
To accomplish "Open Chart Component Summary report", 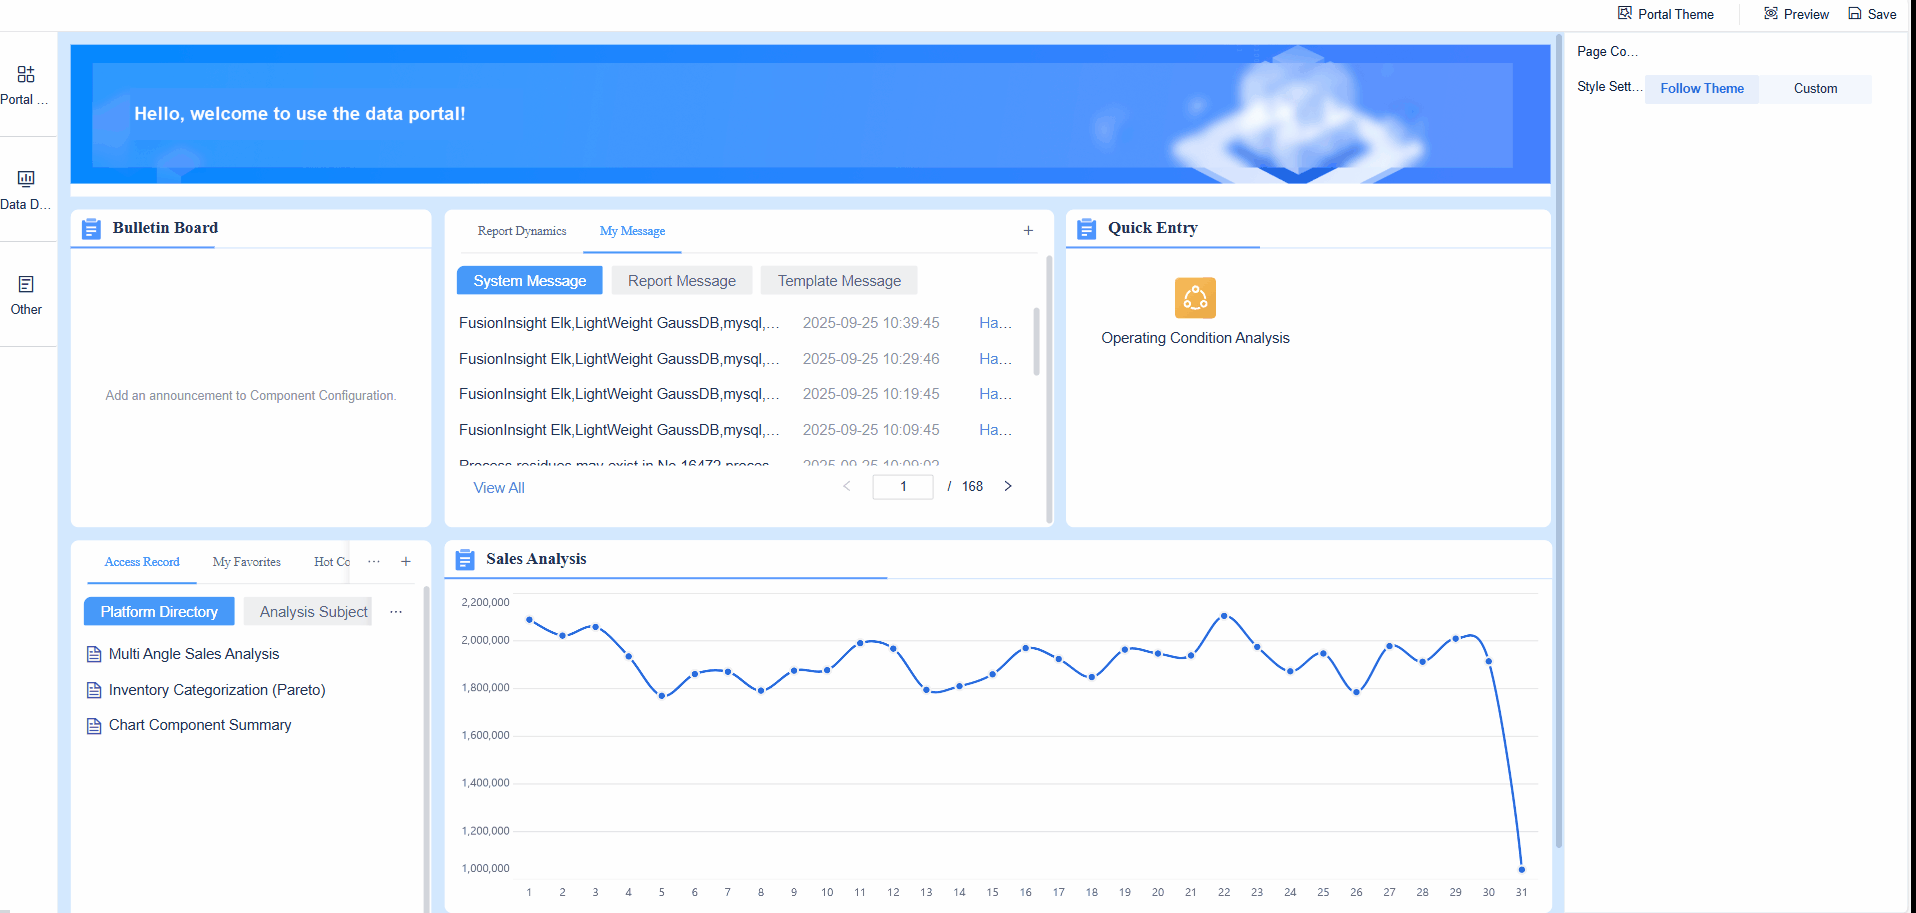I will click(200, 725).
